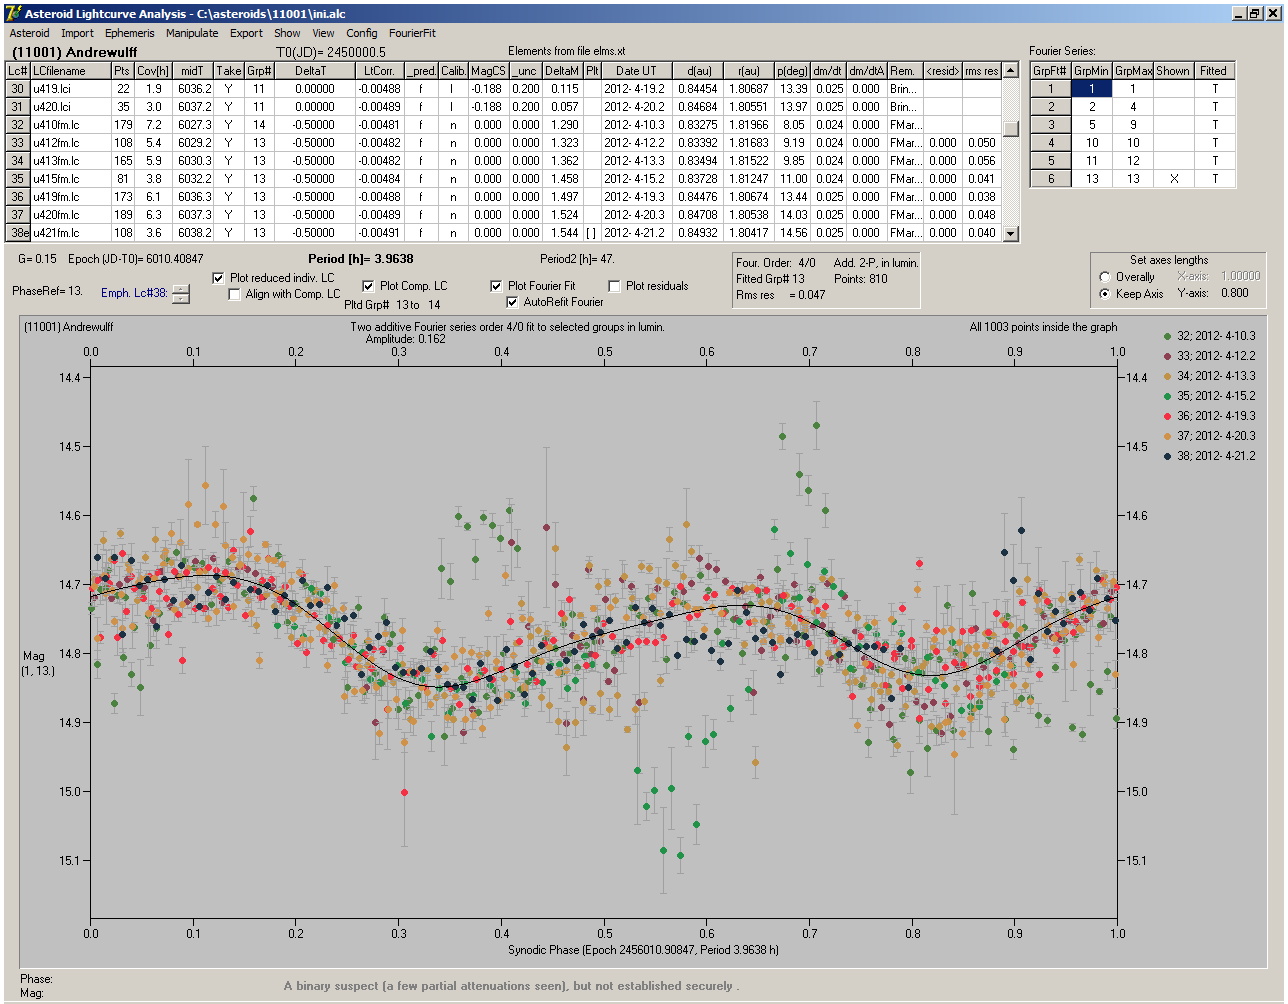Click the Shown X mark in row 6

(1174, 179)
